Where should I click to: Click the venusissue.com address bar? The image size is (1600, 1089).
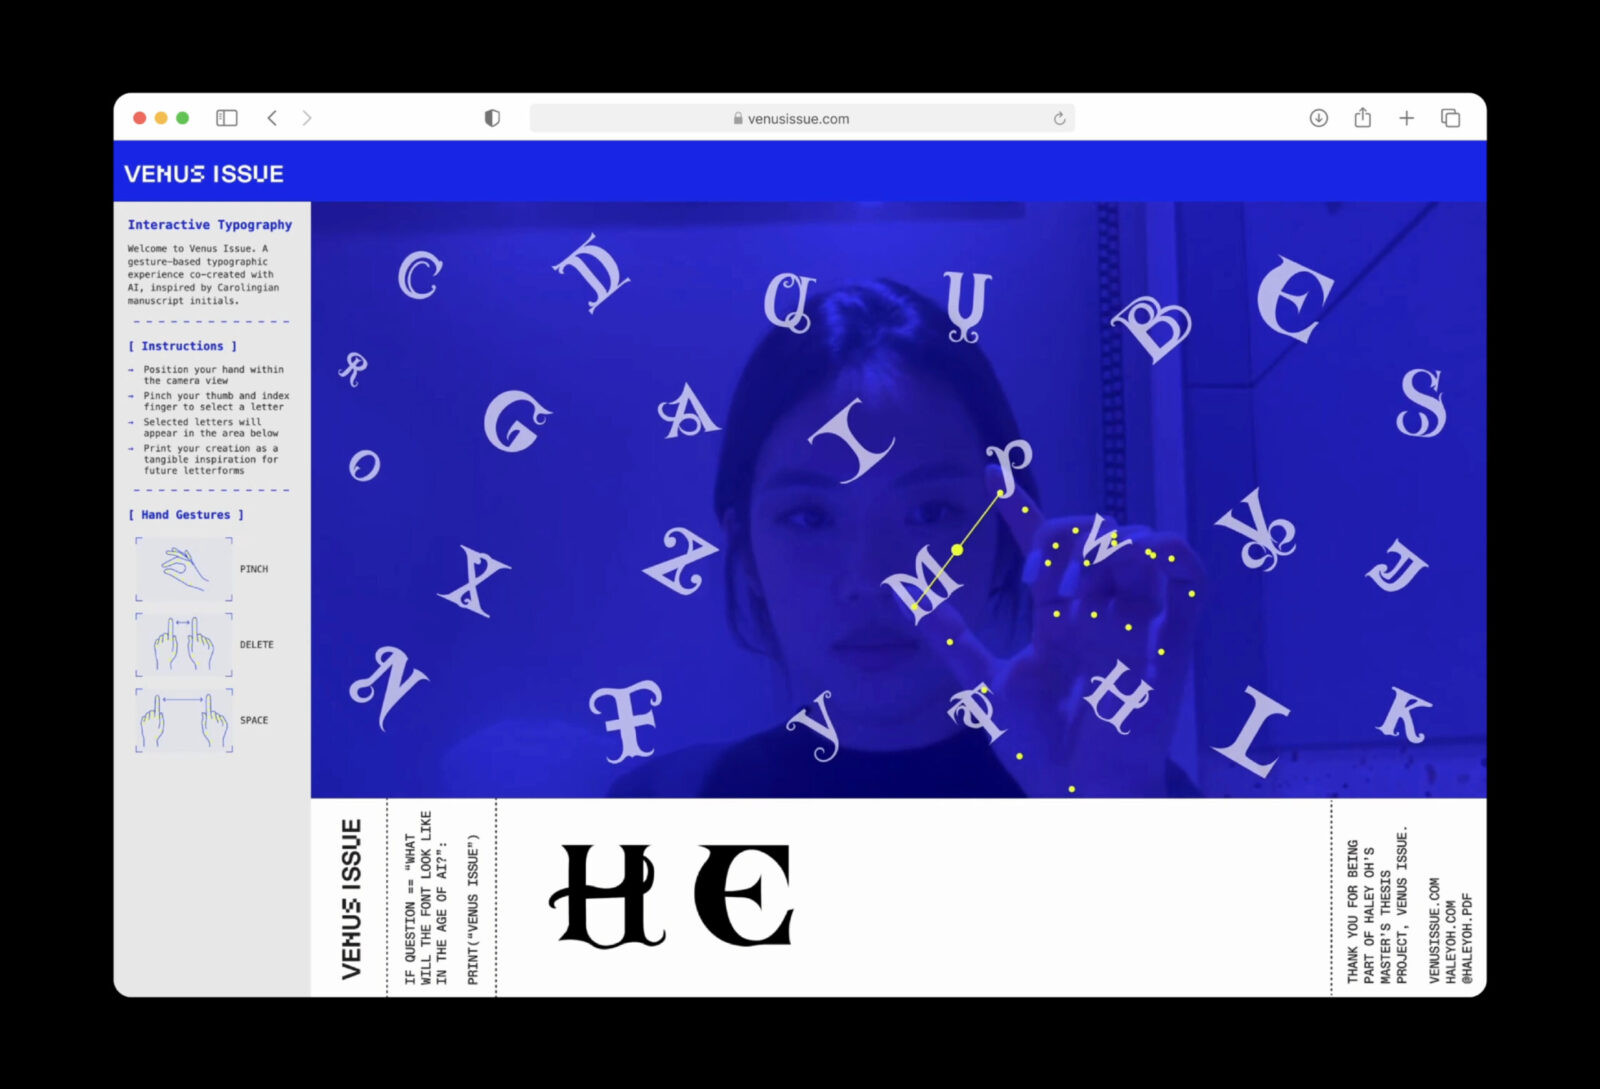point(798,118)
